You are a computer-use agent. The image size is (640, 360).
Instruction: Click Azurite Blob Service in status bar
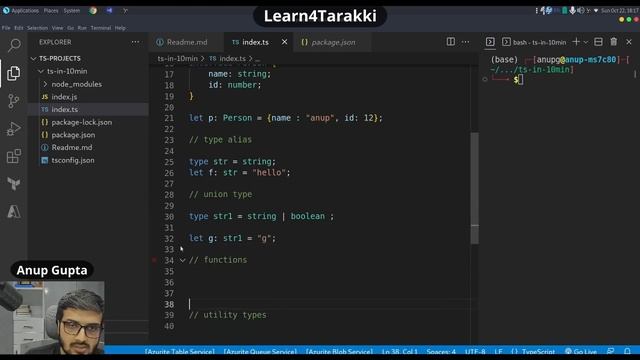(x=339, y=351)
